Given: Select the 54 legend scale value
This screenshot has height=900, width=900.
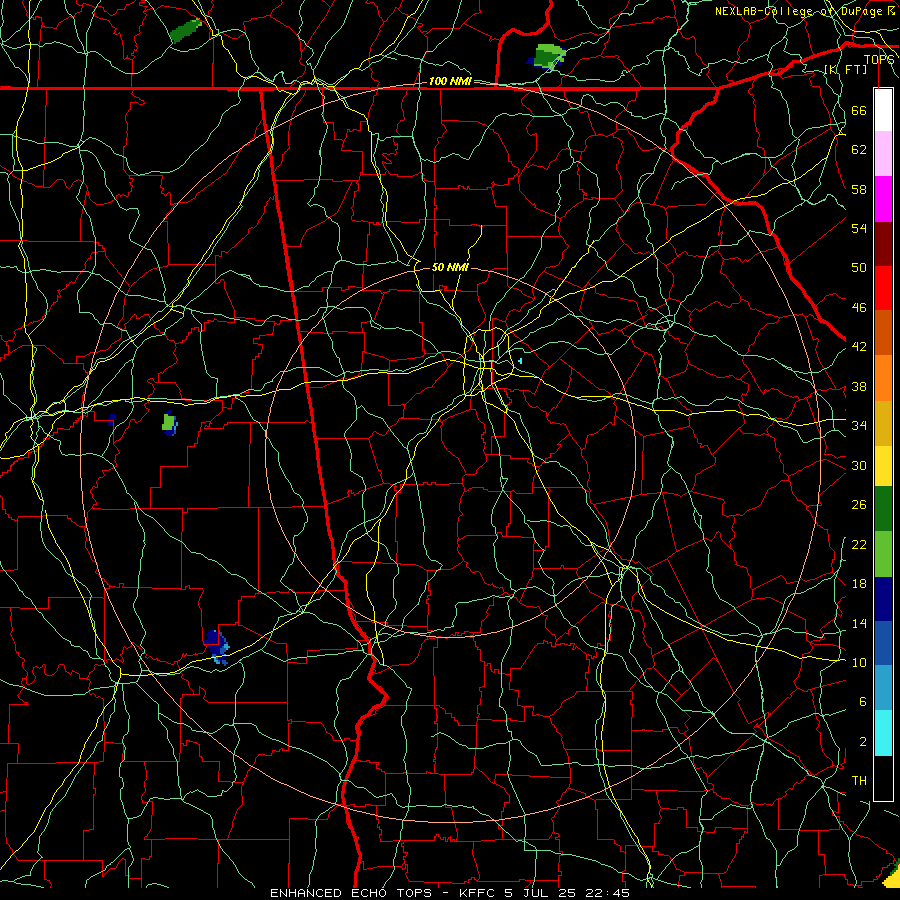Looking at the screenshot, I should [859, 228].
